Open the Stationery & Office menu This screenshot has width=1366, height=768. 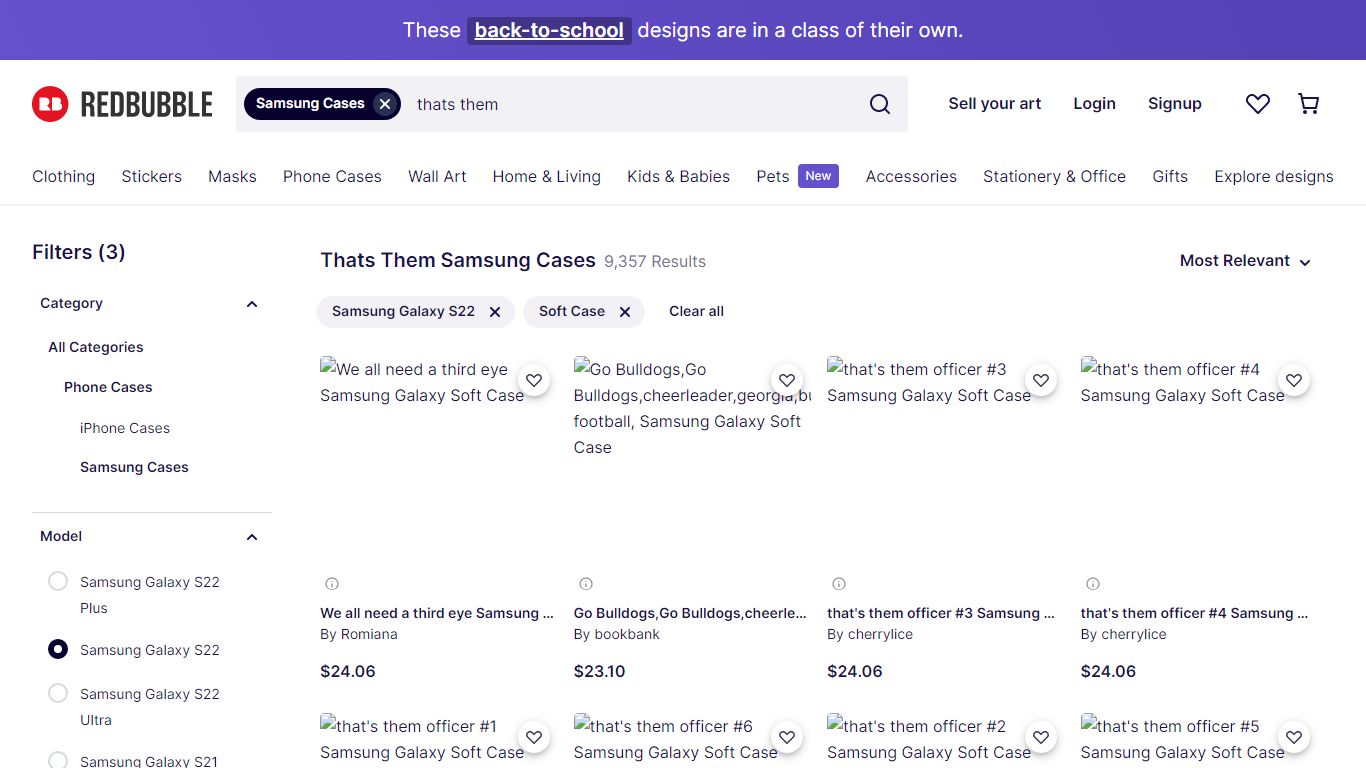pyautogui.click(x=1054, y=176)
